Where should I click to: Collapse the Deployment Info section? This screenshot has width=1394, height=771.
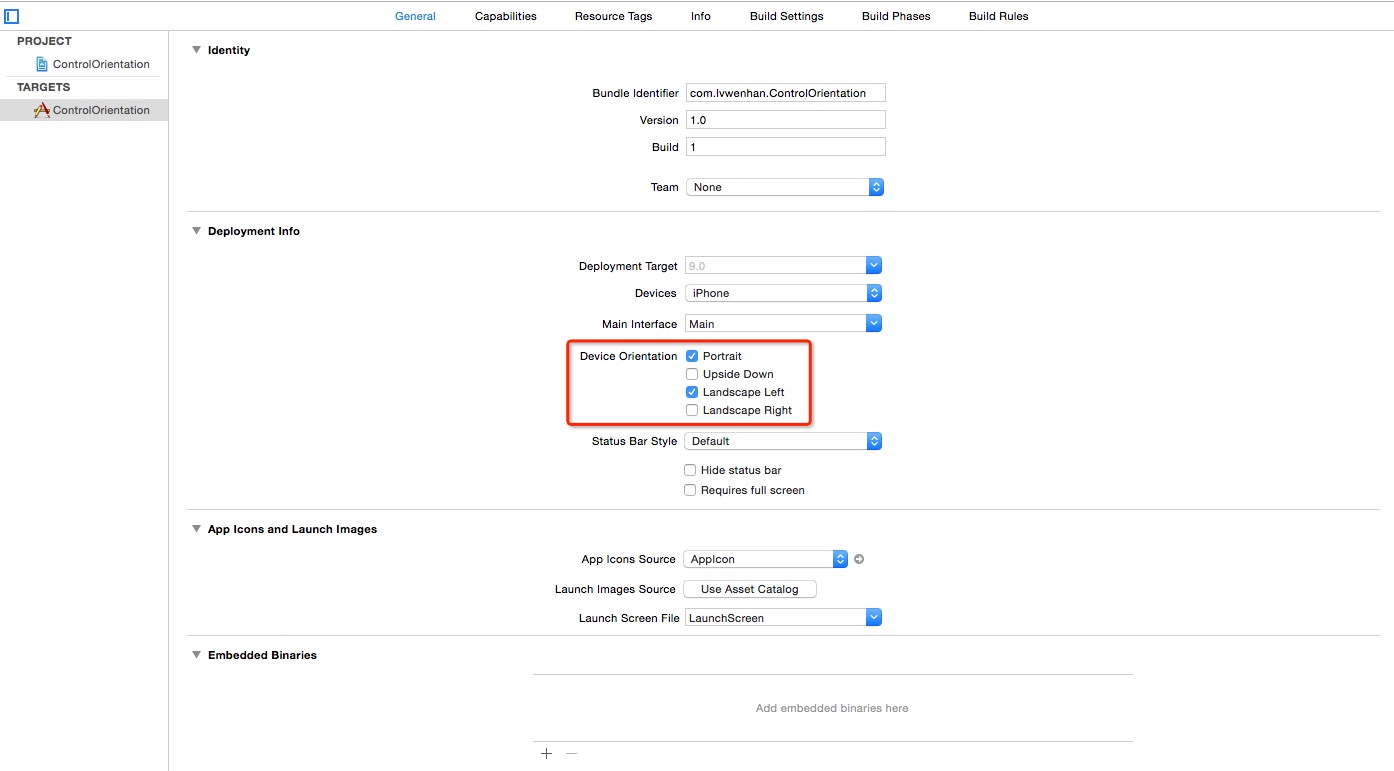pyautogui.click(x=196, y=231)
